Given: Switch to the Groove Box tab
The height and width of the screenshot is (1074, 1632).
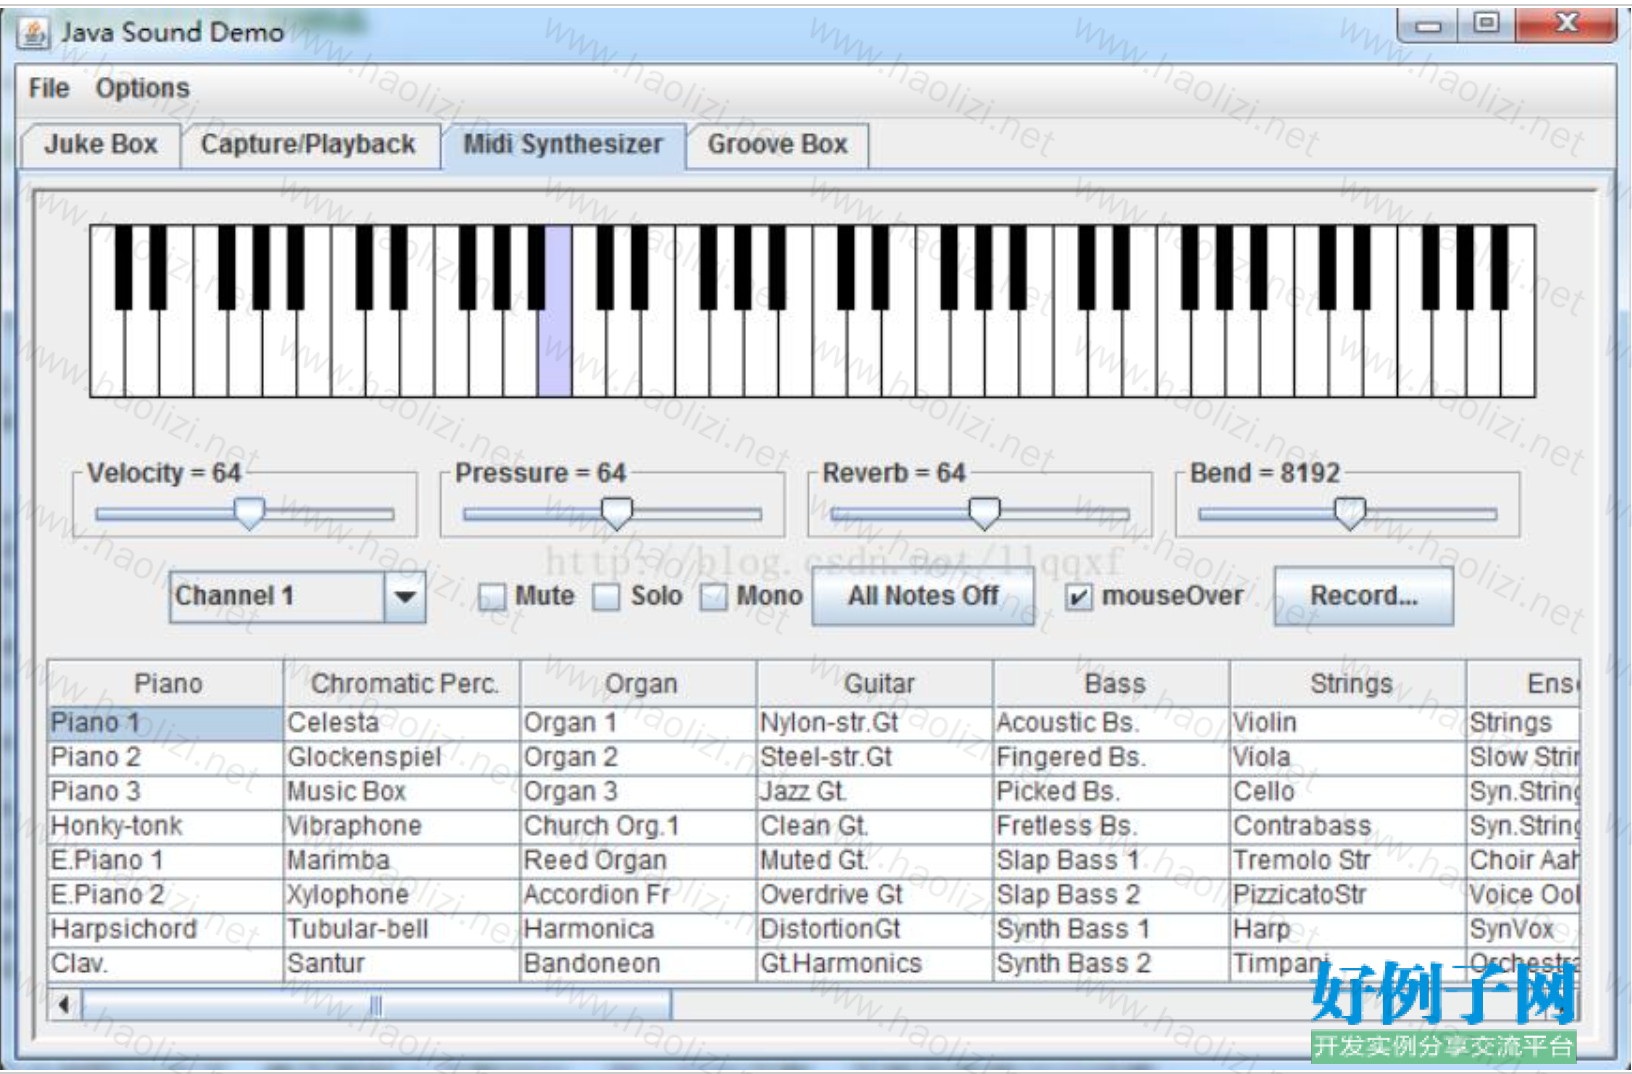Looking at the screenshot, I should [777, 144].
